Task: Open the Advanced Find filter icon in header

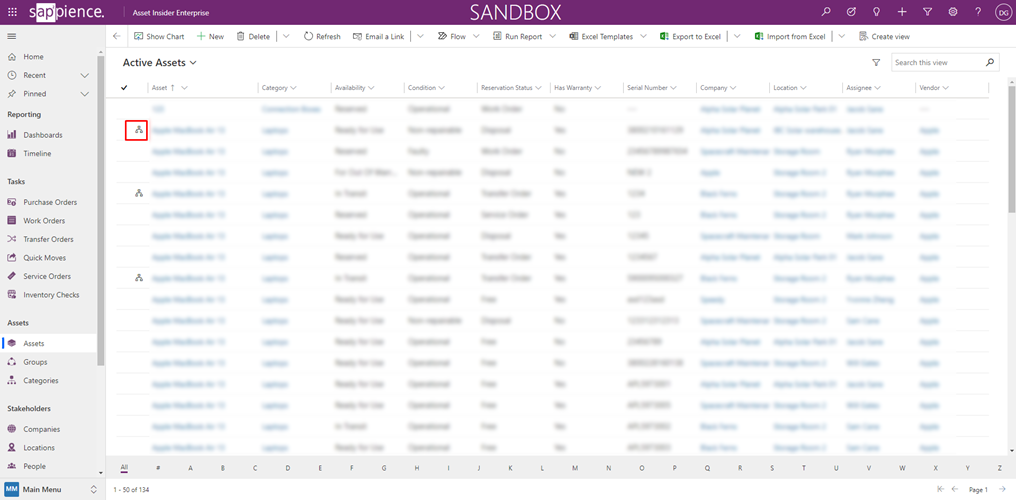Action: pos(927,12)
